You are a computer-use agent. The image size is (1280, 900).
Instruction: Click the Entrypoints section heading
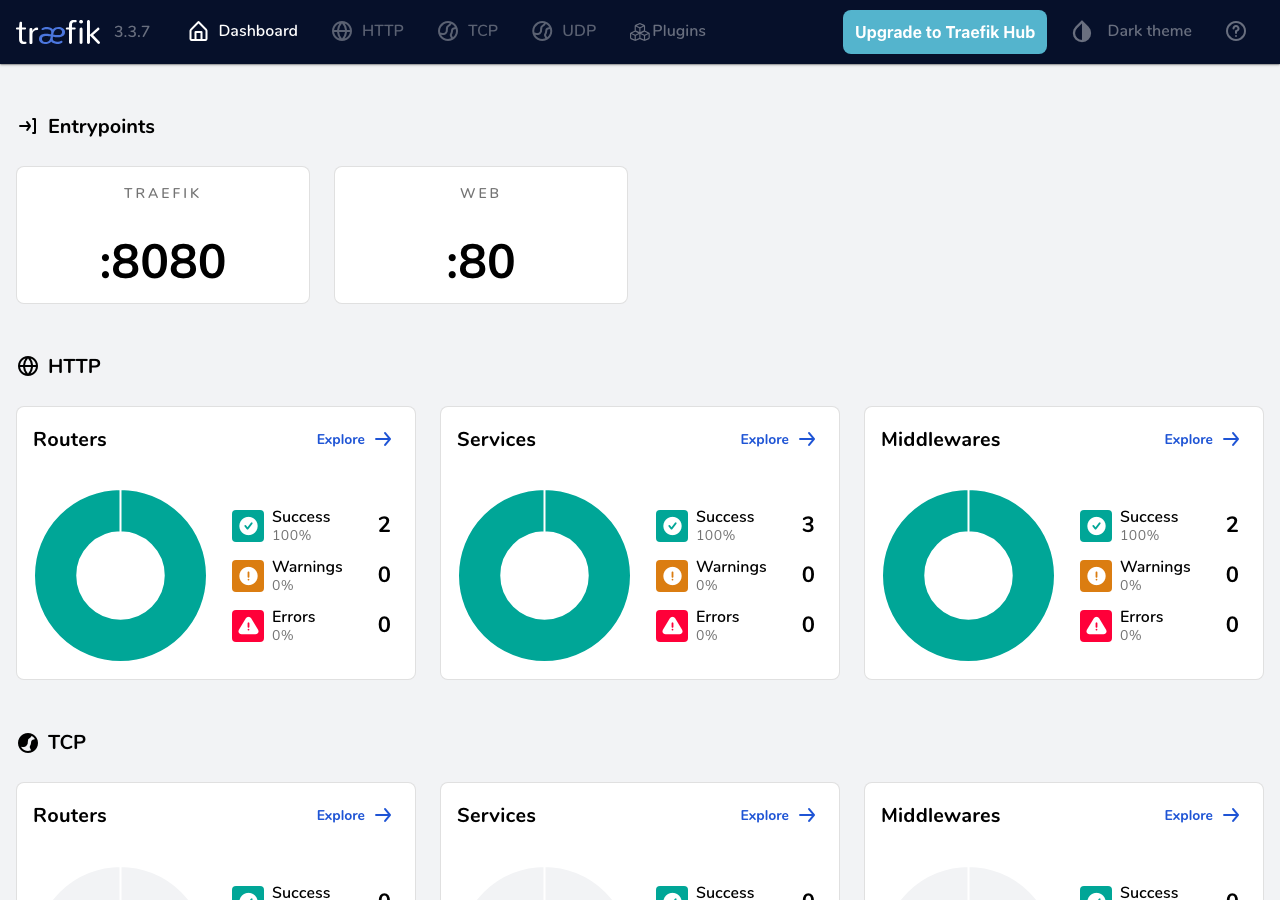click(x=101, y=126)
